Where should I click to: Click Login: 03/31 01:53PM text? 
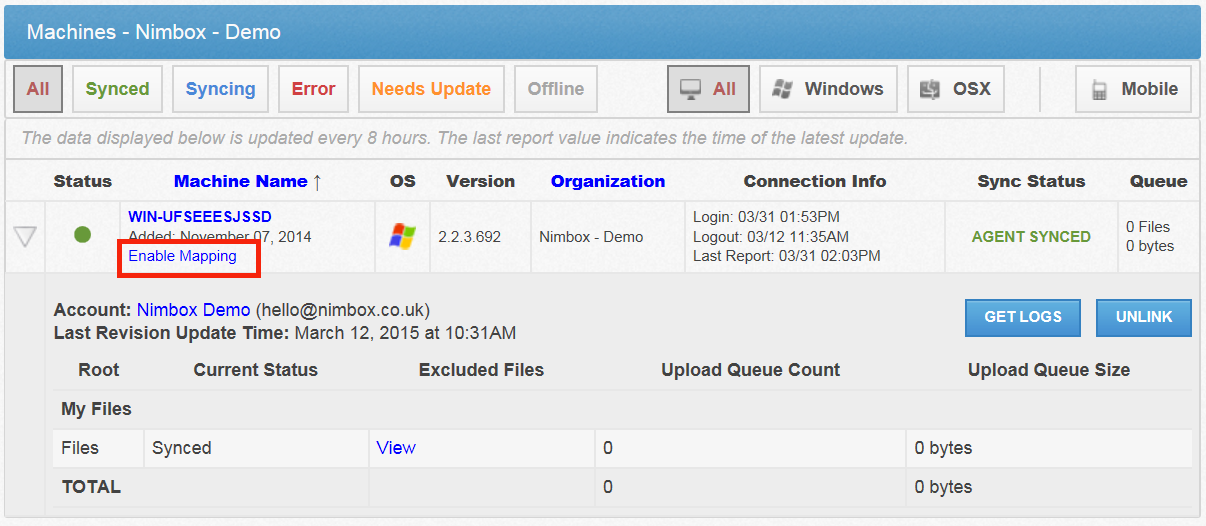coord(766,217)
